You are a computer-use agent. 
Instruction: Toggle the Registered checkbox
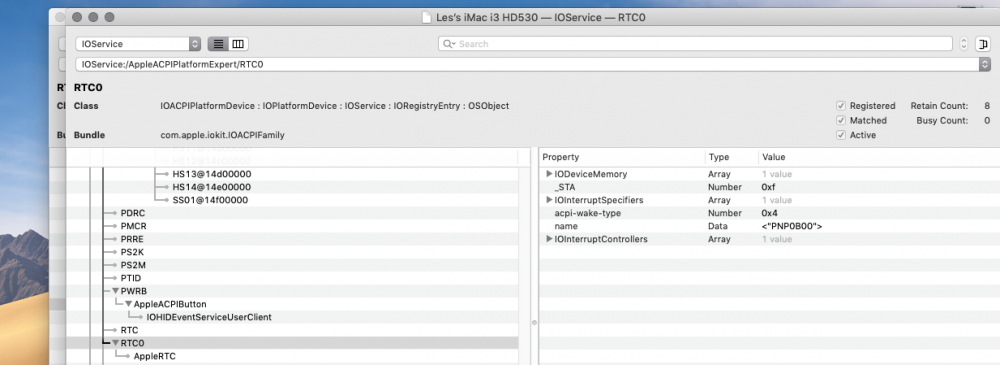pos(841,106)
